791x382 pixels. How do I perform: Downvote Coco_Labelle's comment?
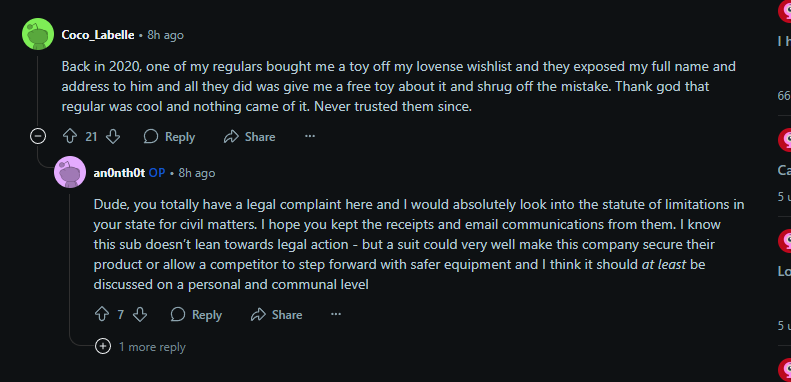(x=113, y=136)
